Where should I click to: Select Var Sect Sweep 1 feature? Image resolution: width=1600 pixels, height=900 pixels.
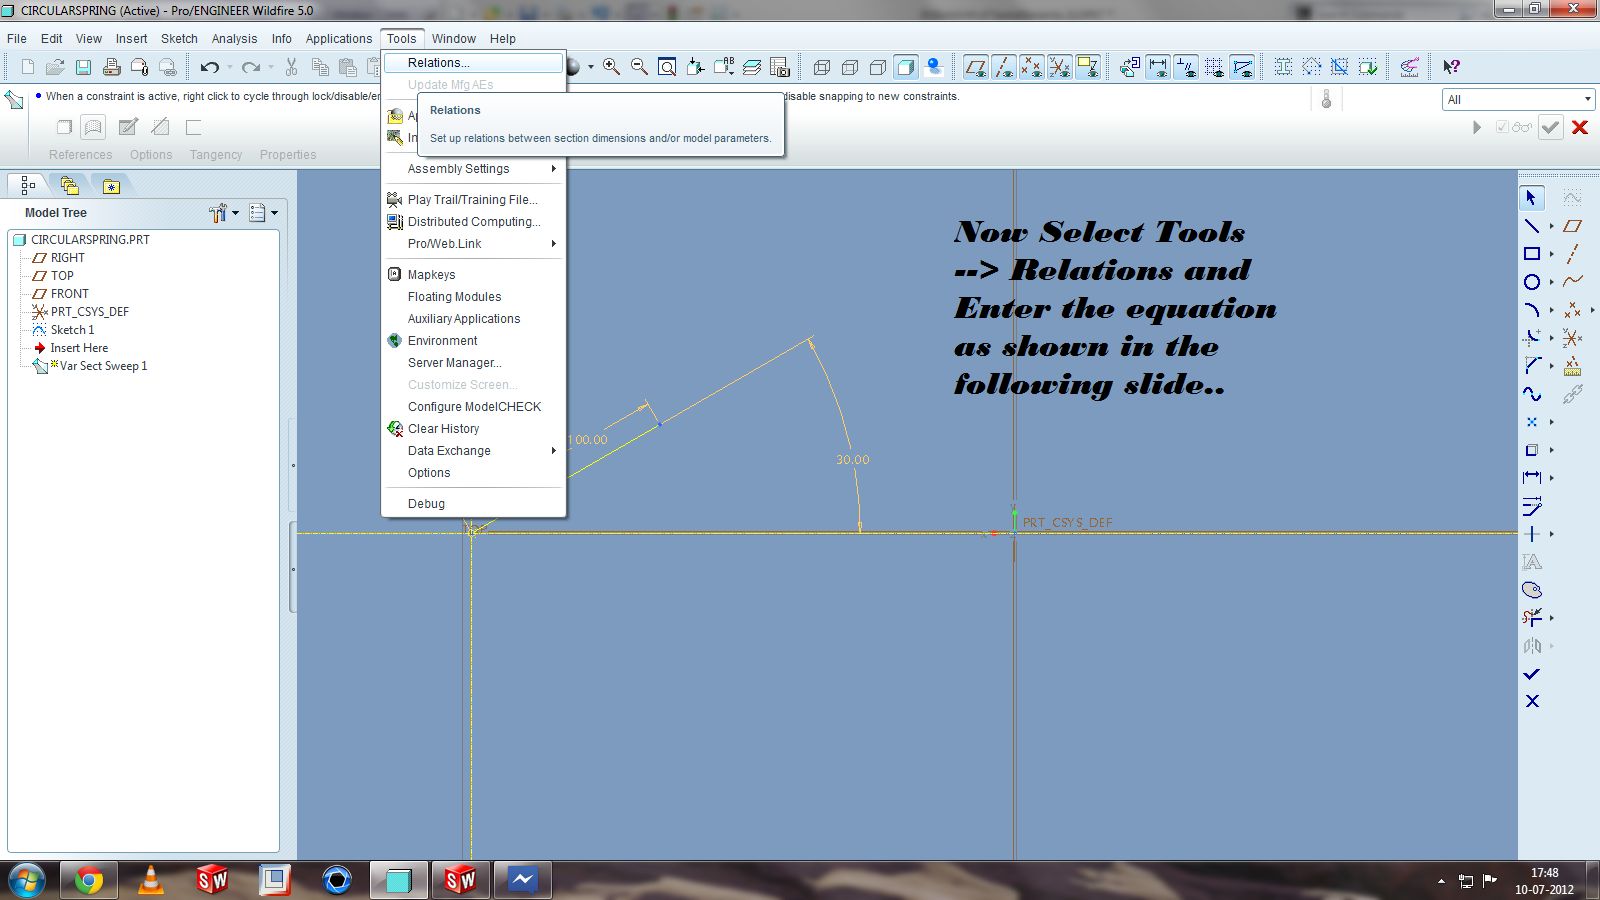(103, 366)
